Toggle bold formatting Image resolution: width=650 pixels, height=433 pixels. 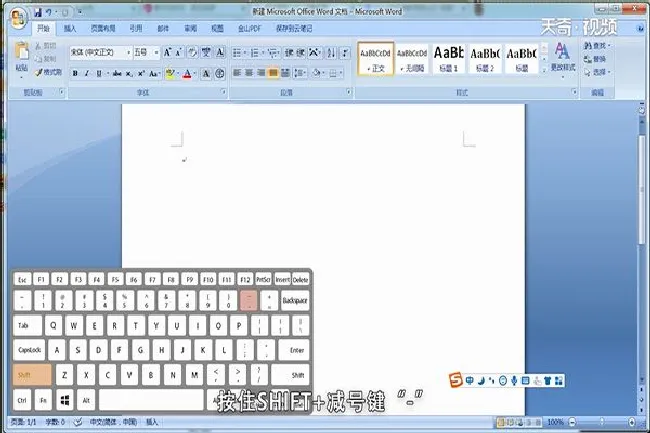75,74
